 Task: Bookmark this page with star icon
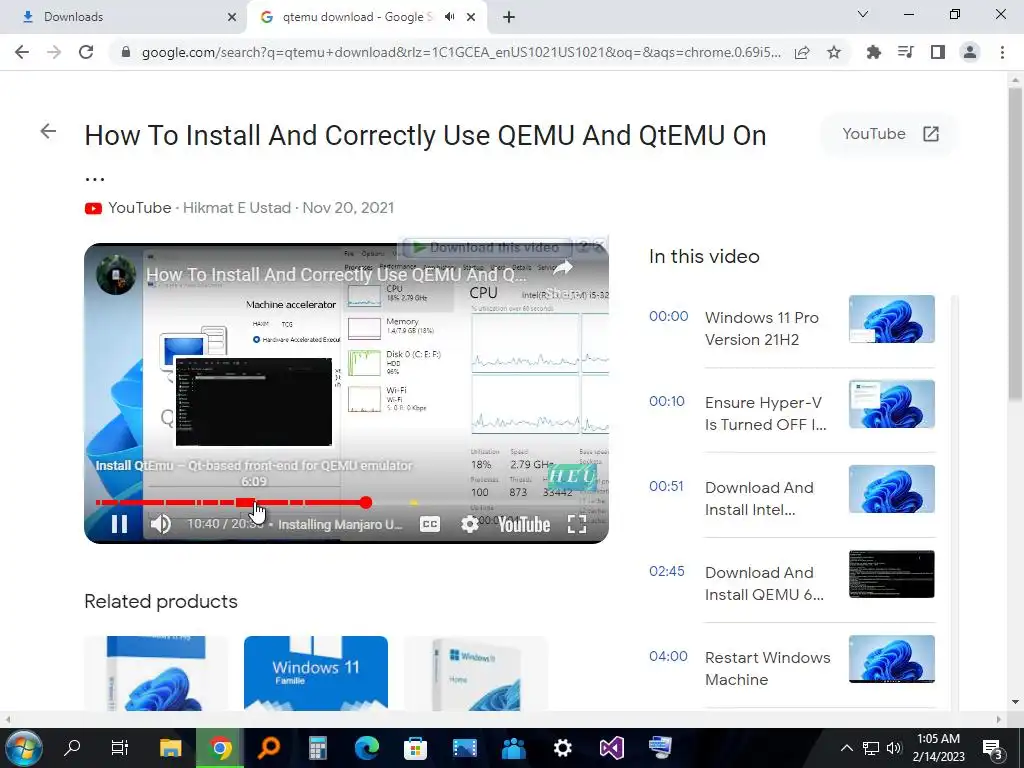click(834, 52)
